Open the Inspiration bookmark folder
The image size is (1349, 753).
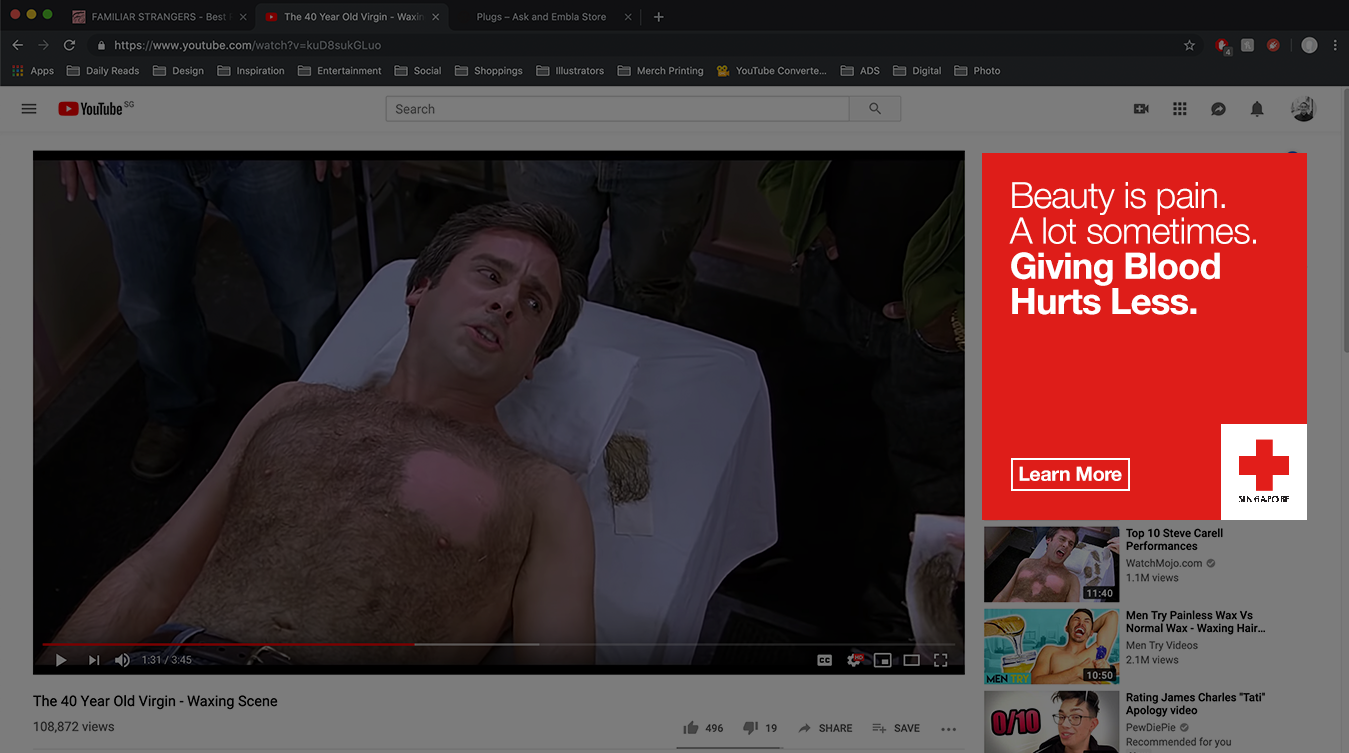click(x=251, y=71)
